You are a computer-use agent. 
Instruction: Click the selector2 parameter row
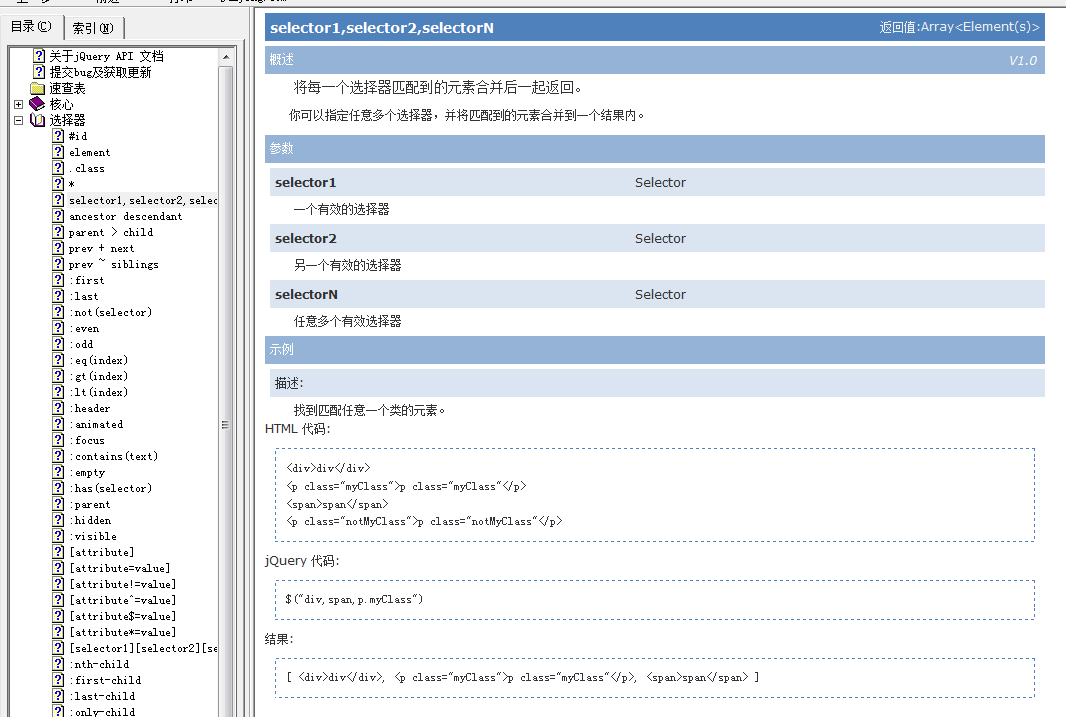[657, 239]
